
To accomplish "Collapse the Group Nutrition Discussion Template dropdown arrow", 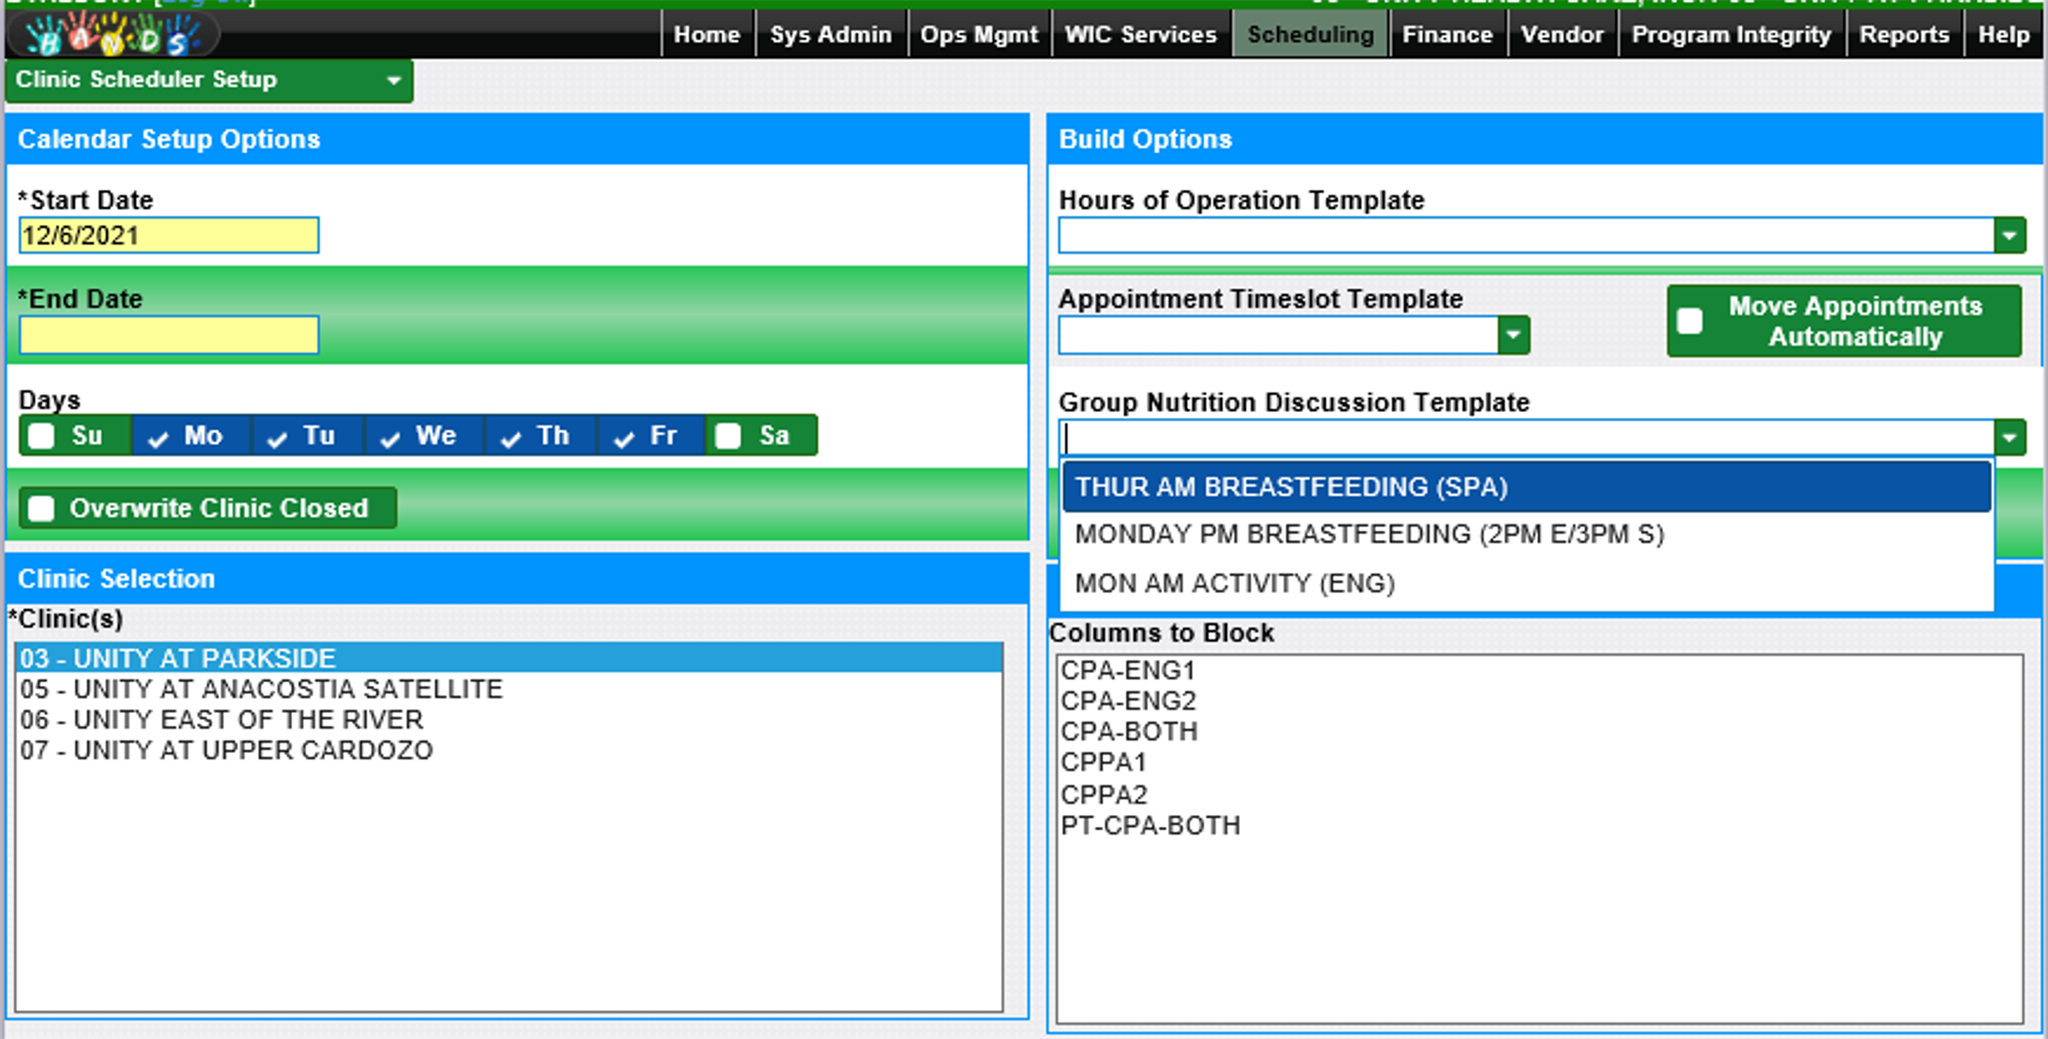I will click(2009, 438).
